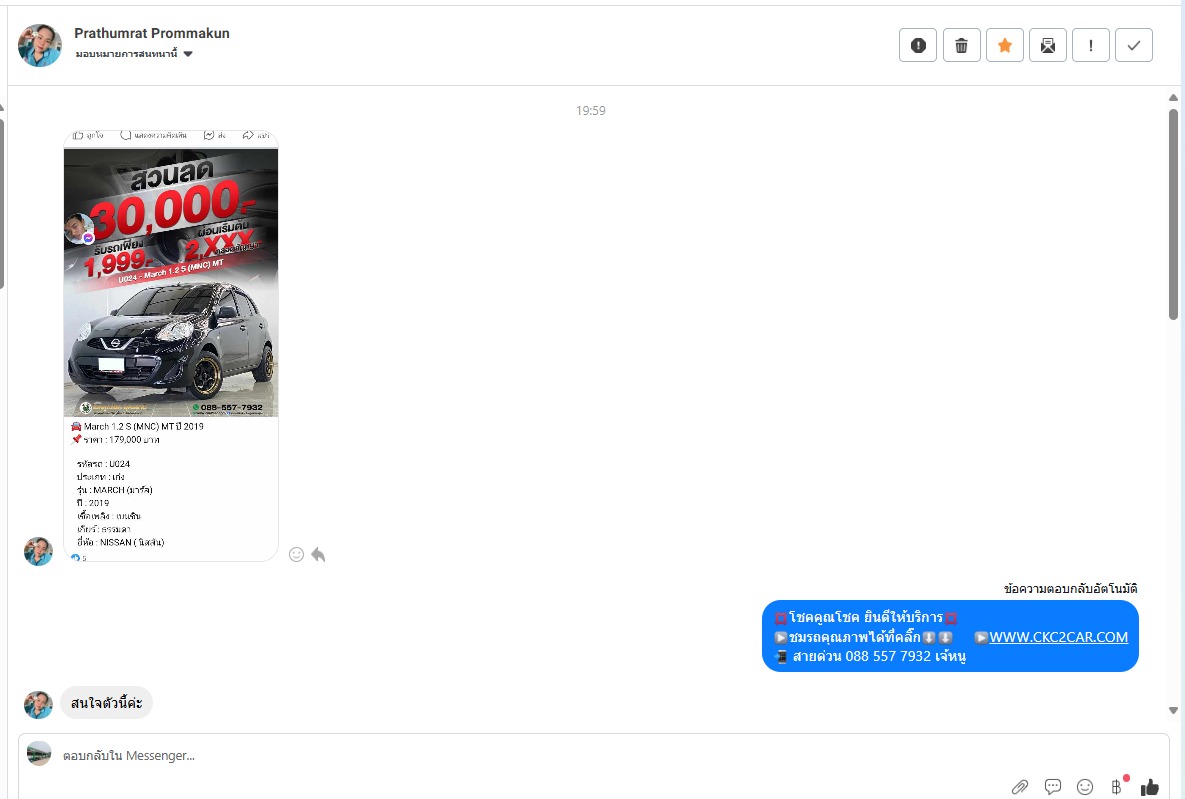Viewport: 1185px width, 799px height.
Task: Click the automatic reply label above bubble
Action: click(1070, 588)
